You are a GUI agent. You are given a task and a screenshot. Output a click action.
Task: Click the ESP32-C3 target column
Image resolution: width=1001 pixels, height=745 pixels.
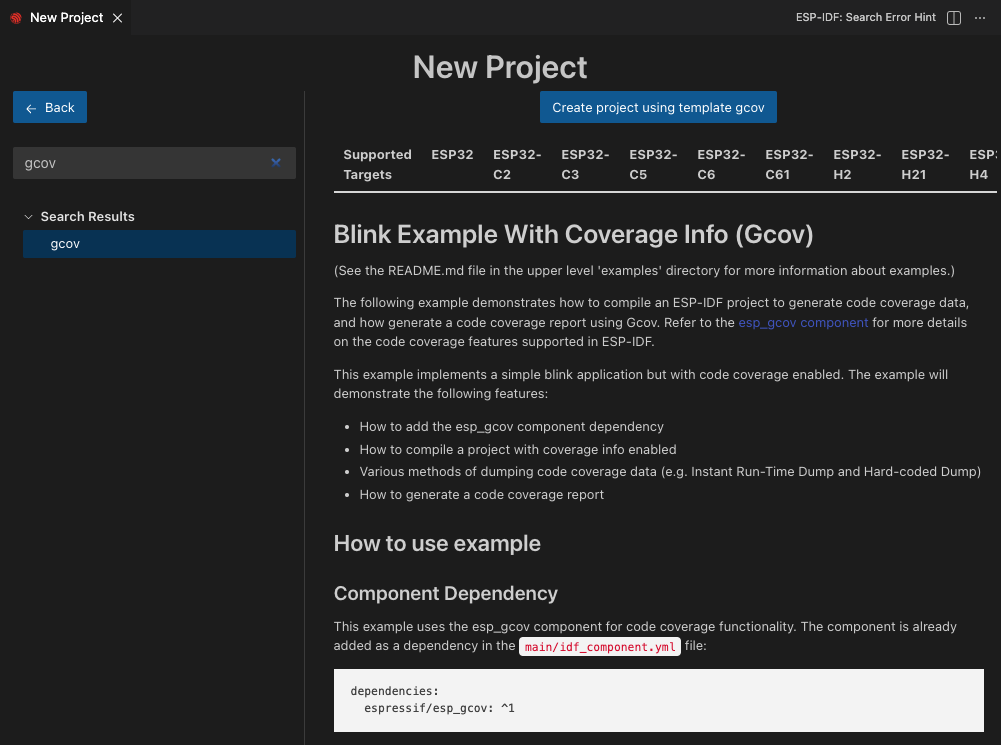pos(585,165)
